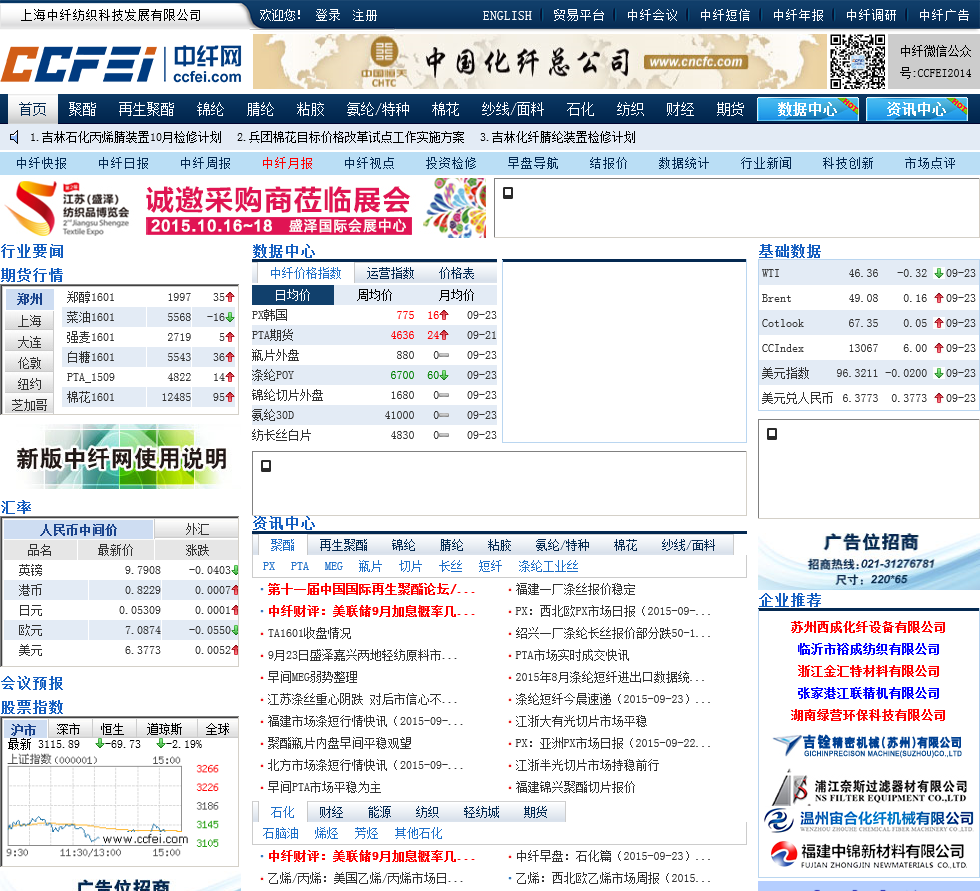Open the 江苏盛泽纺织品博览会 banner
Viewport: 980px width, 891px height.
tap(244, 208)
